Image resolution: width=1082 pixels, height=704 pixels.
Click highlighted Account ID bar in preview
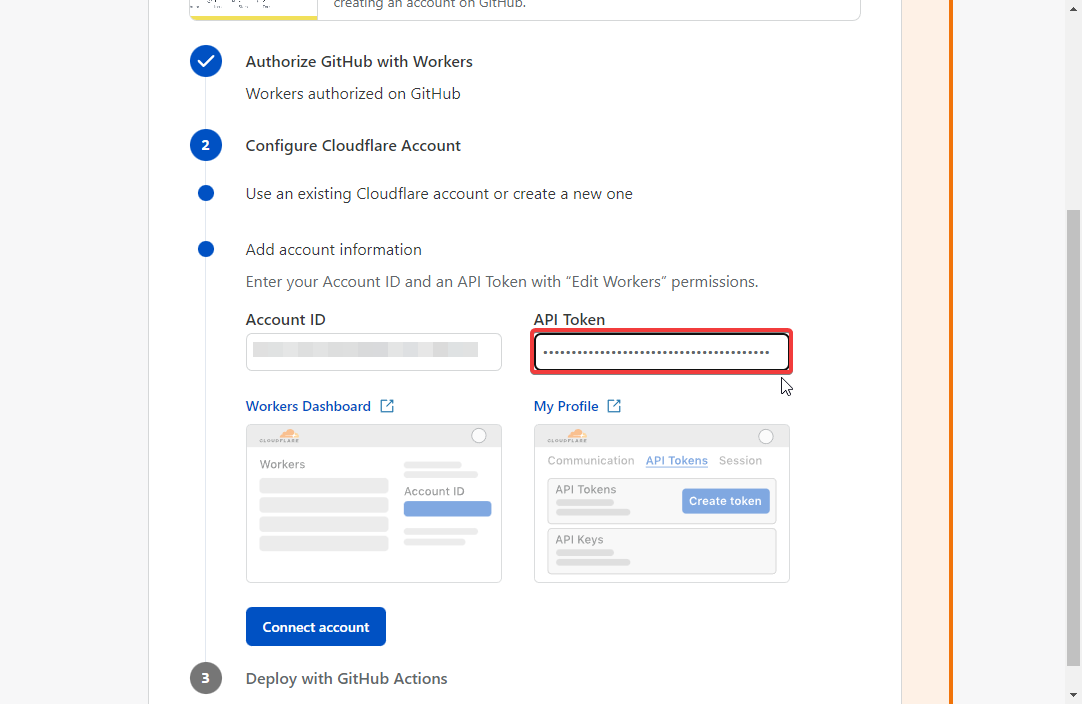448,509
